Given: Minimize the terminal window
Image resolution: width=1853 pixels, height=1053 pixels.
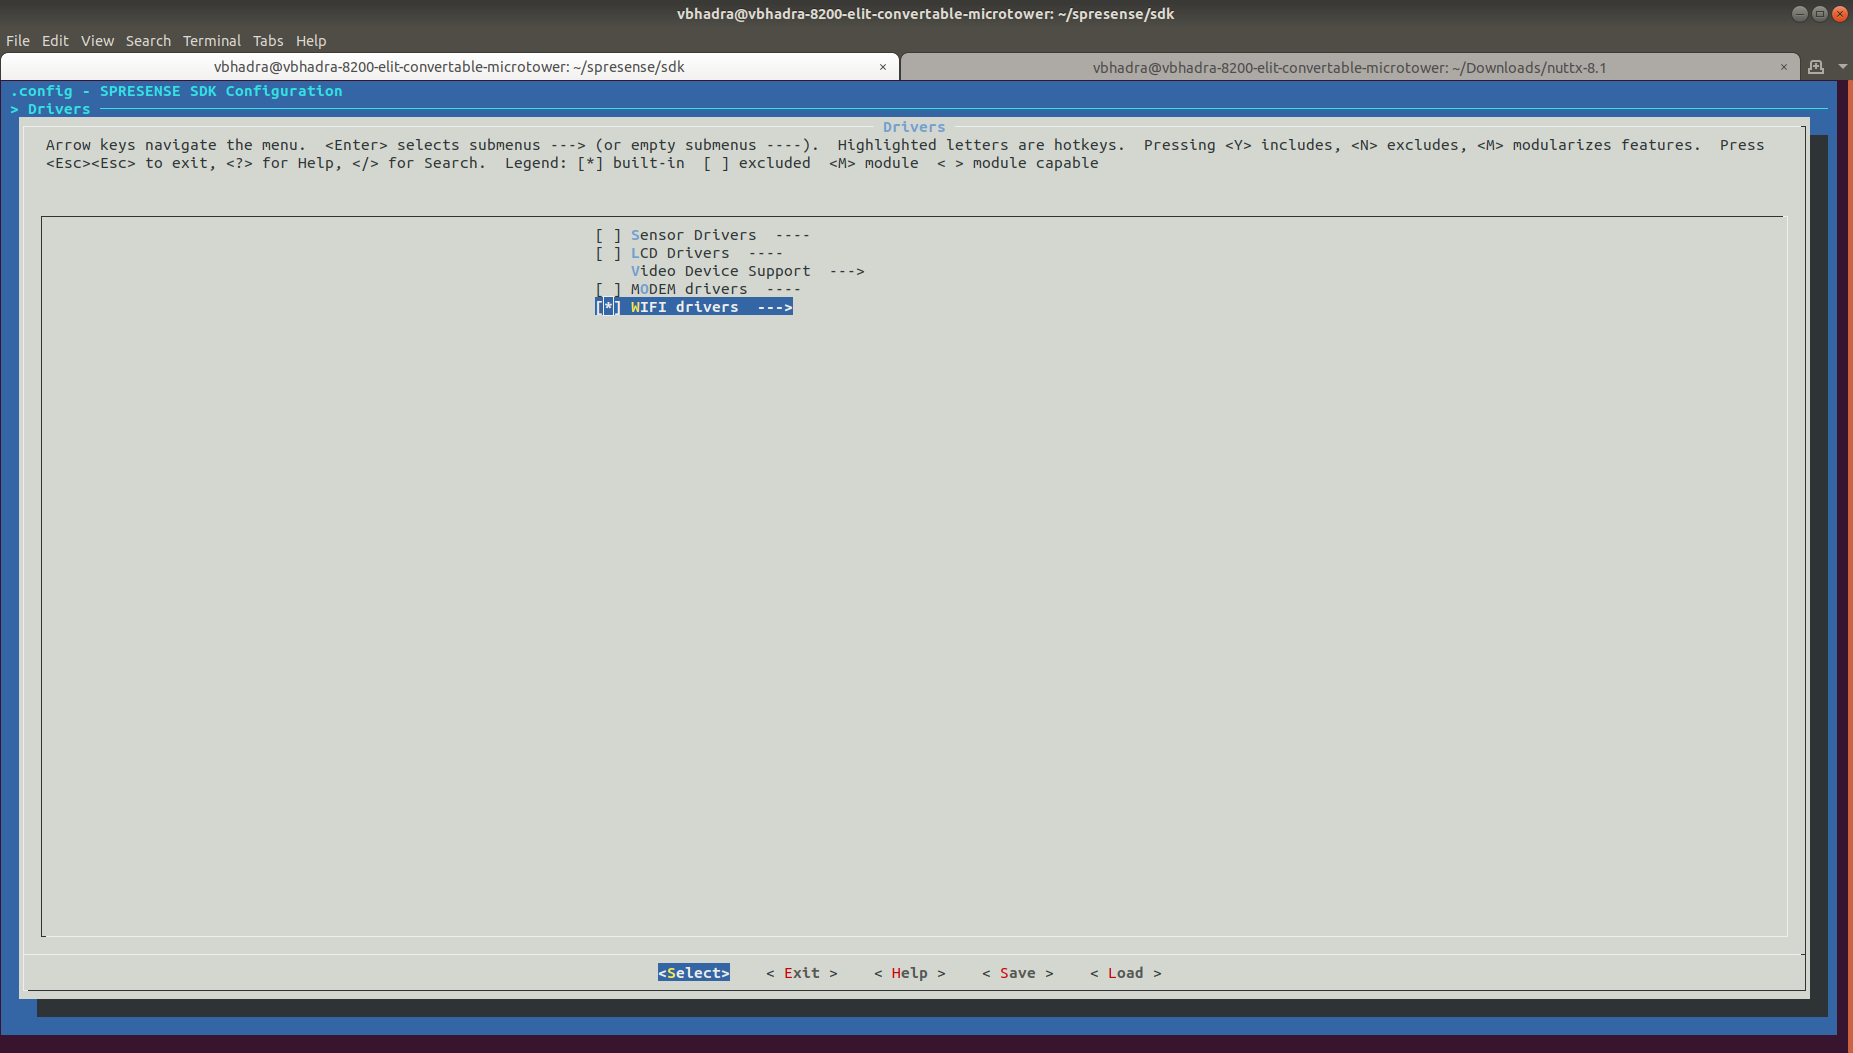Looking at the screenshot, I should (1800, 13).
